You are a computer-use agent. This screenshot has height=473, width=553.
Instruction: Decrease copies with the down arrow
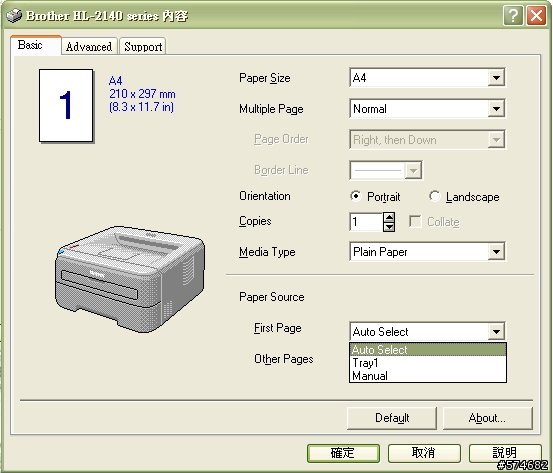(389, 227)
